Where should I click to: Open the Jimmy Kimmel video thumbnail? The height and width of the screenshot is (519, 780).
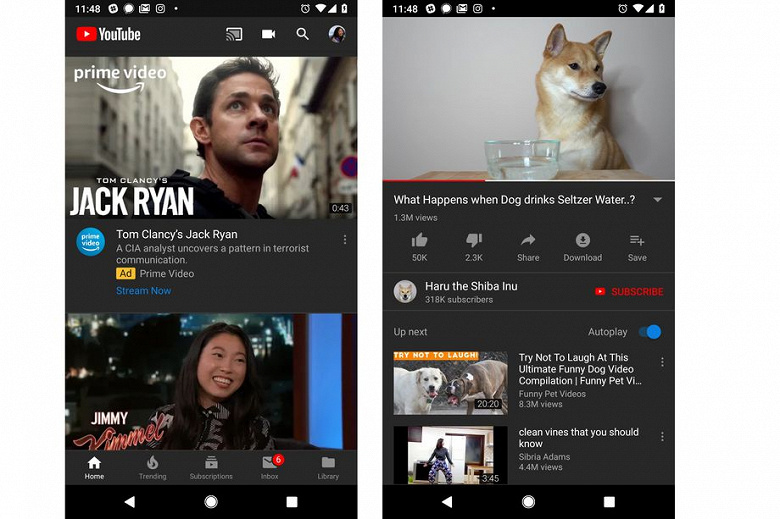tap(211, 382)
